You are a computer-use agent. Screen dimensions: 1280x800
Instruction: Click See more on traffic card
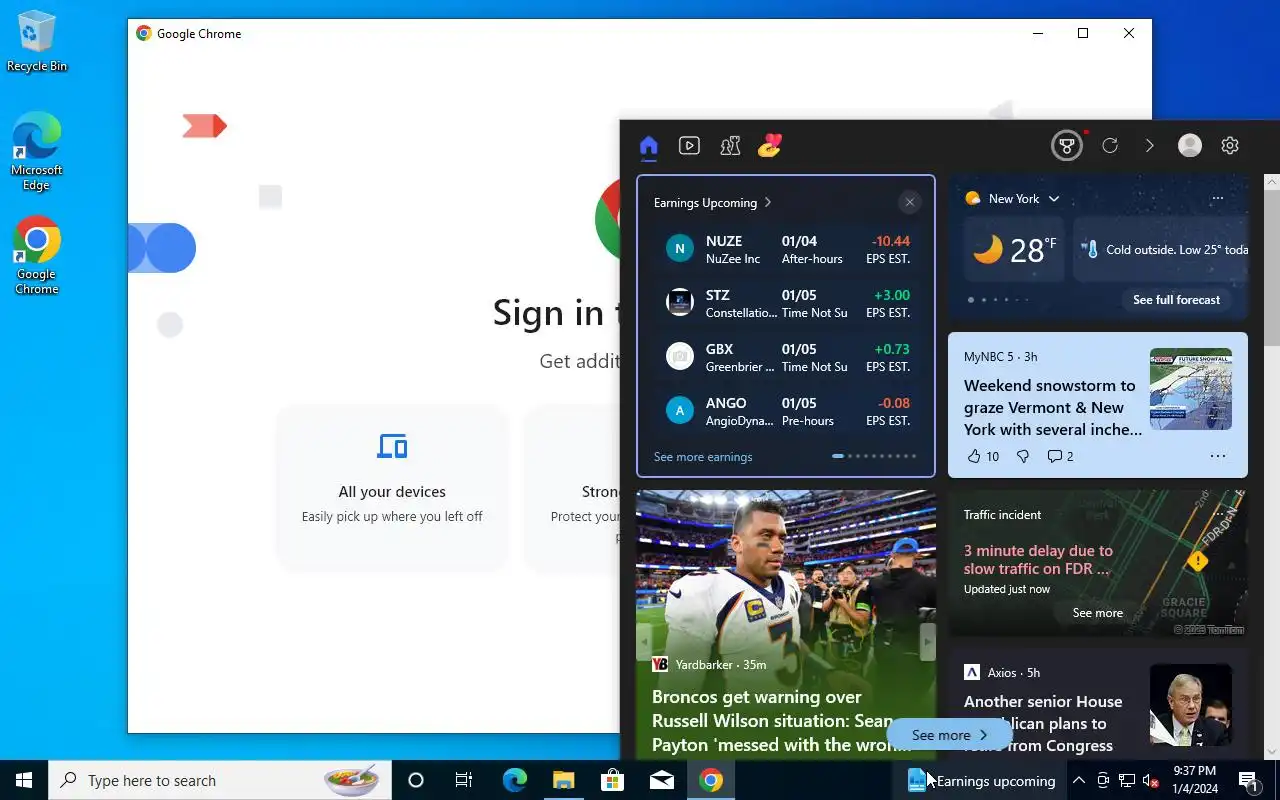1097,613
